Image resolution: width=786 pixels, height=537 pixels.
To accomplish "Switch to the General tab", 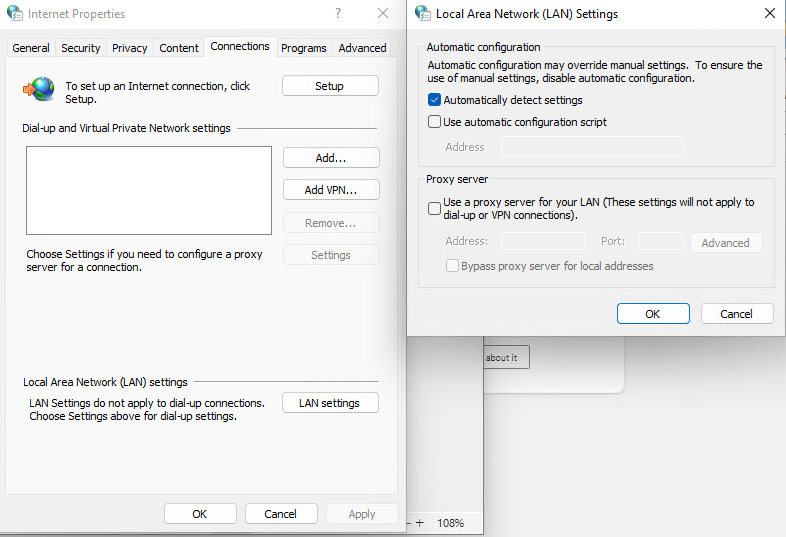I will pos(31,48).
